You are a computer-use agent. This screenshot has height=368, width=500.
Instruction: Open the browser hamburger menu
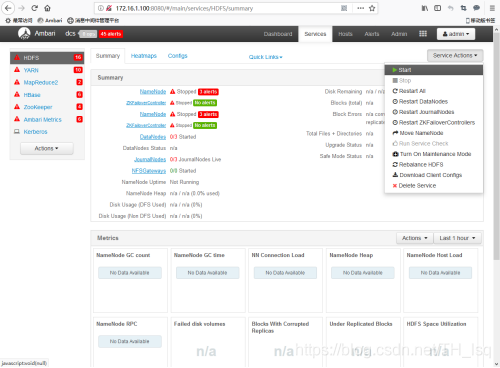492,8
